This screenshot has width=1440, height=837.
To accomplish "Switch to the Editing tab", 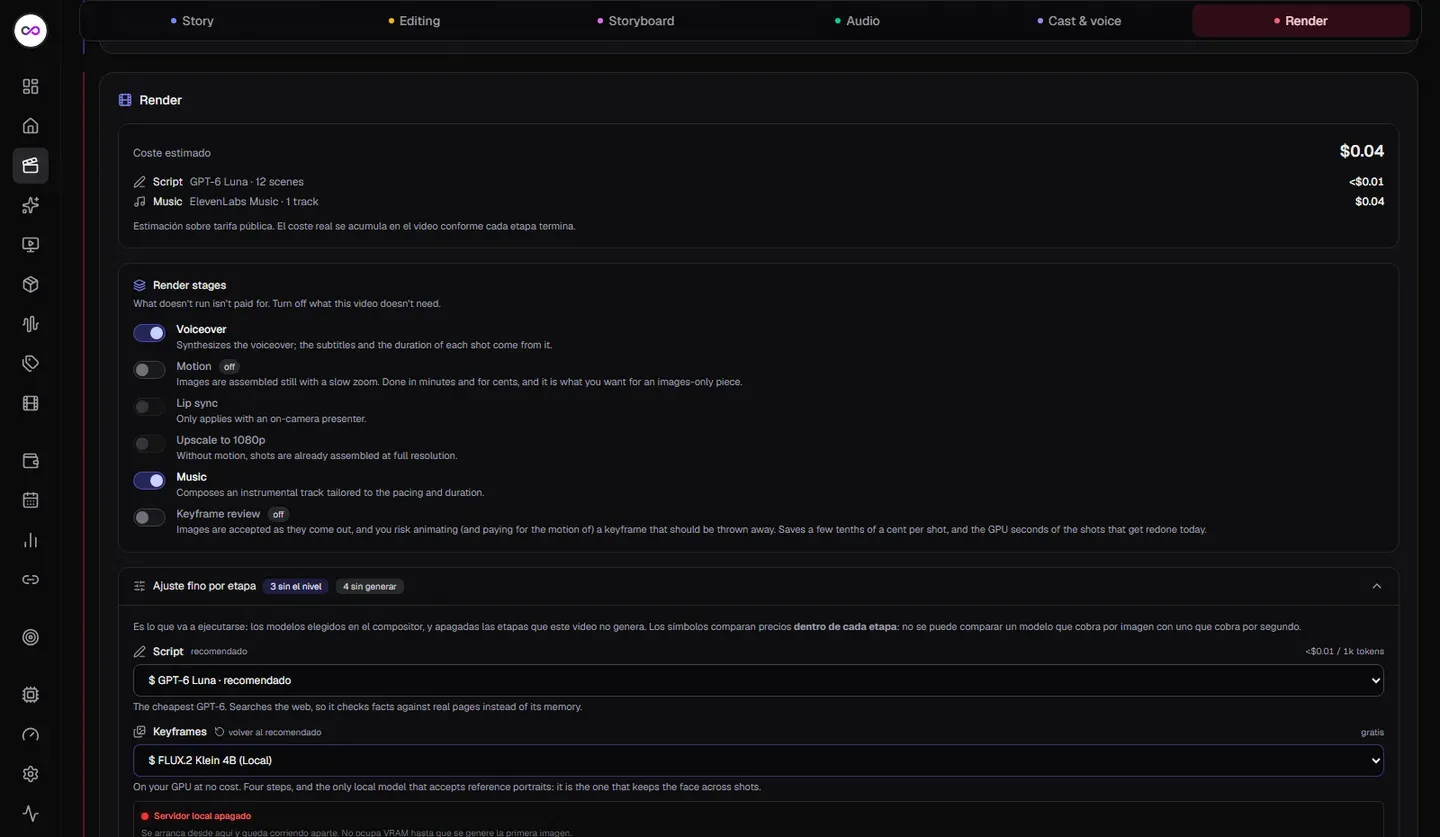I will [x=413, y=21].
